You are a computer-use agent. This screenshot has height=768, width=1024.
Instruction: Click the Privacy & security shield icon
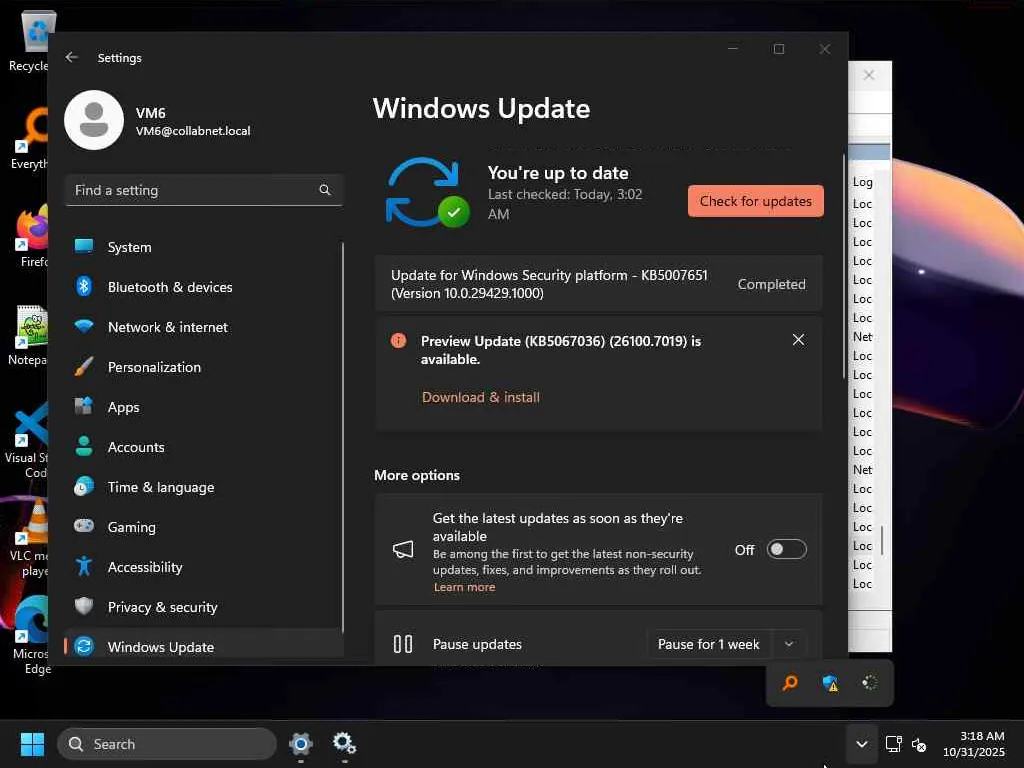coord(84,606)
